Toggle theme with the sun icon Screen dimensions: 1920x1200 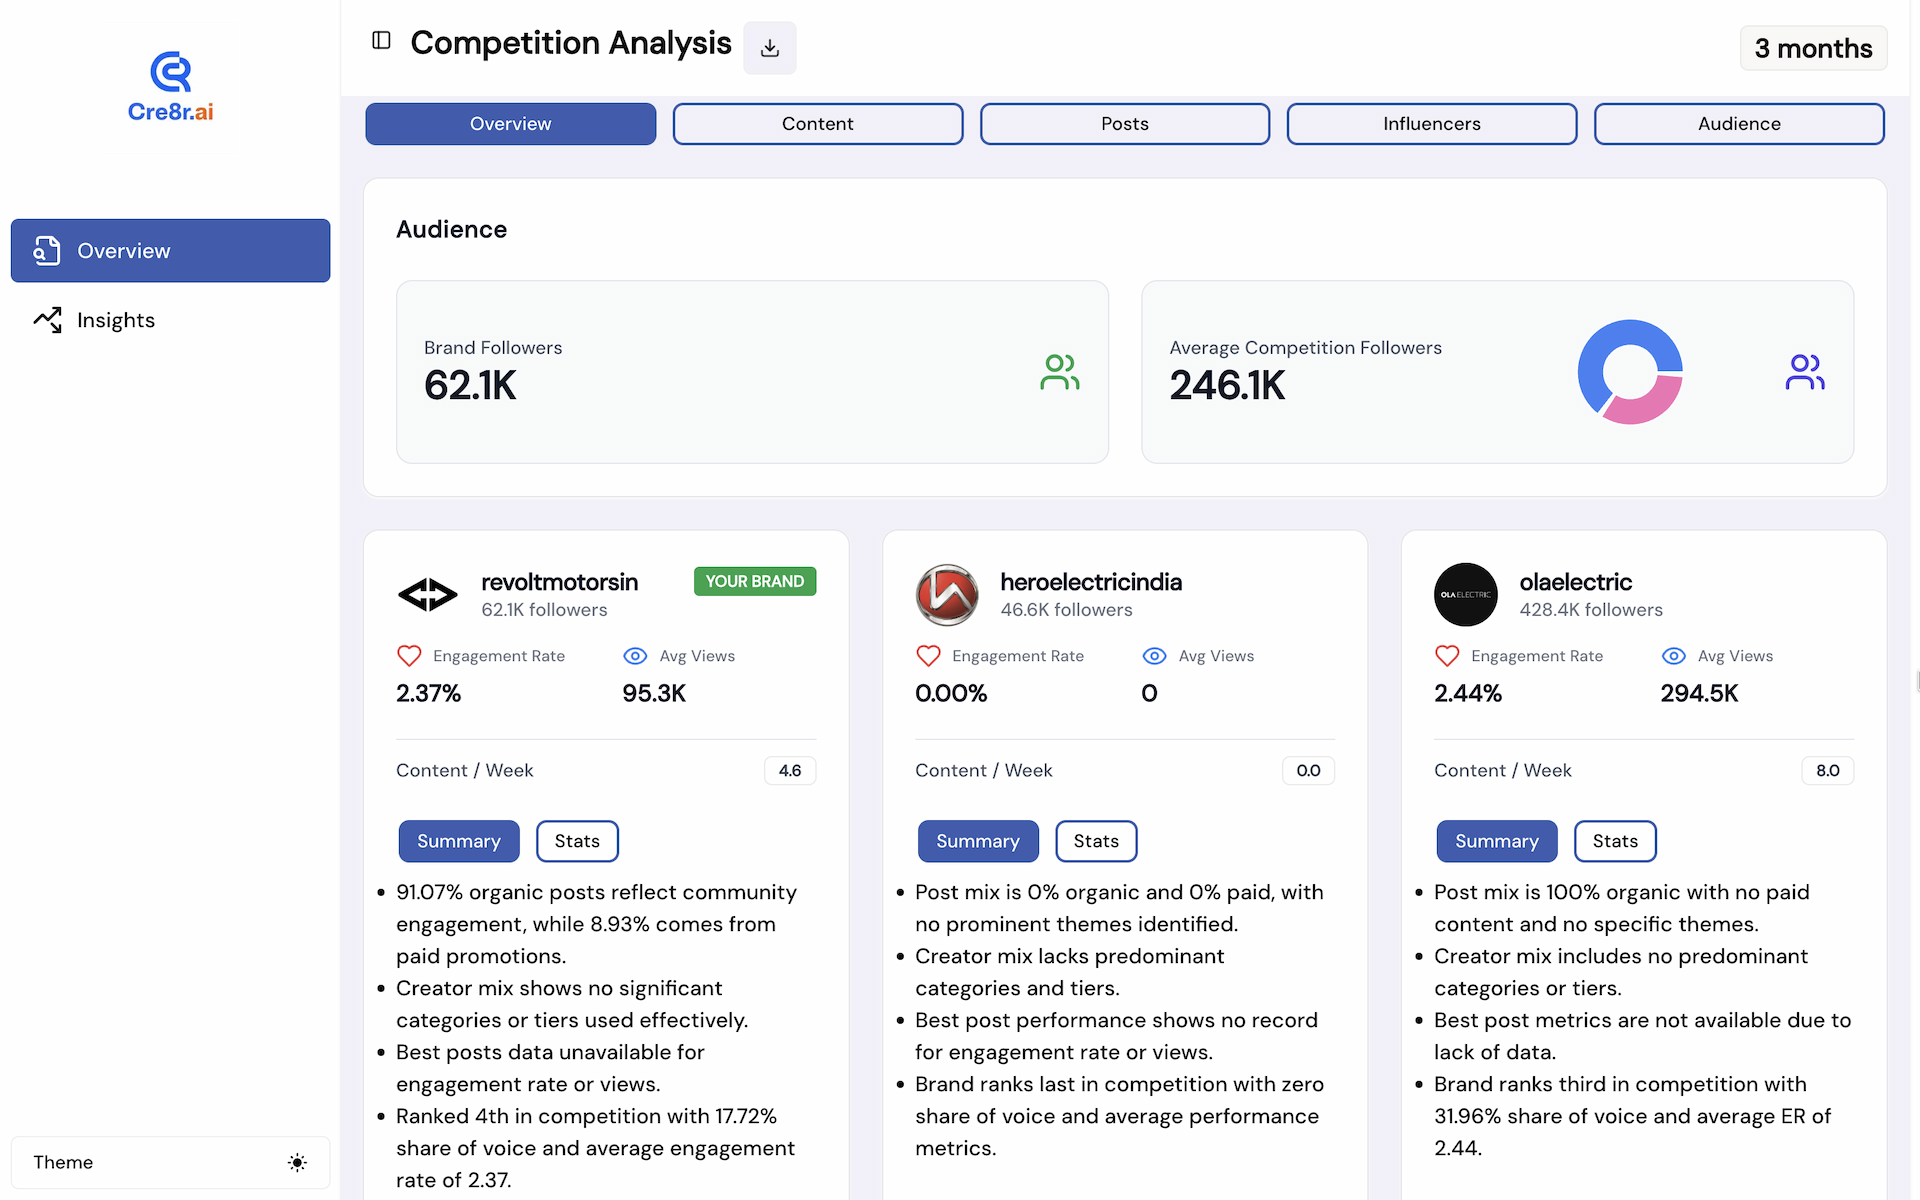coord(297,1162)
